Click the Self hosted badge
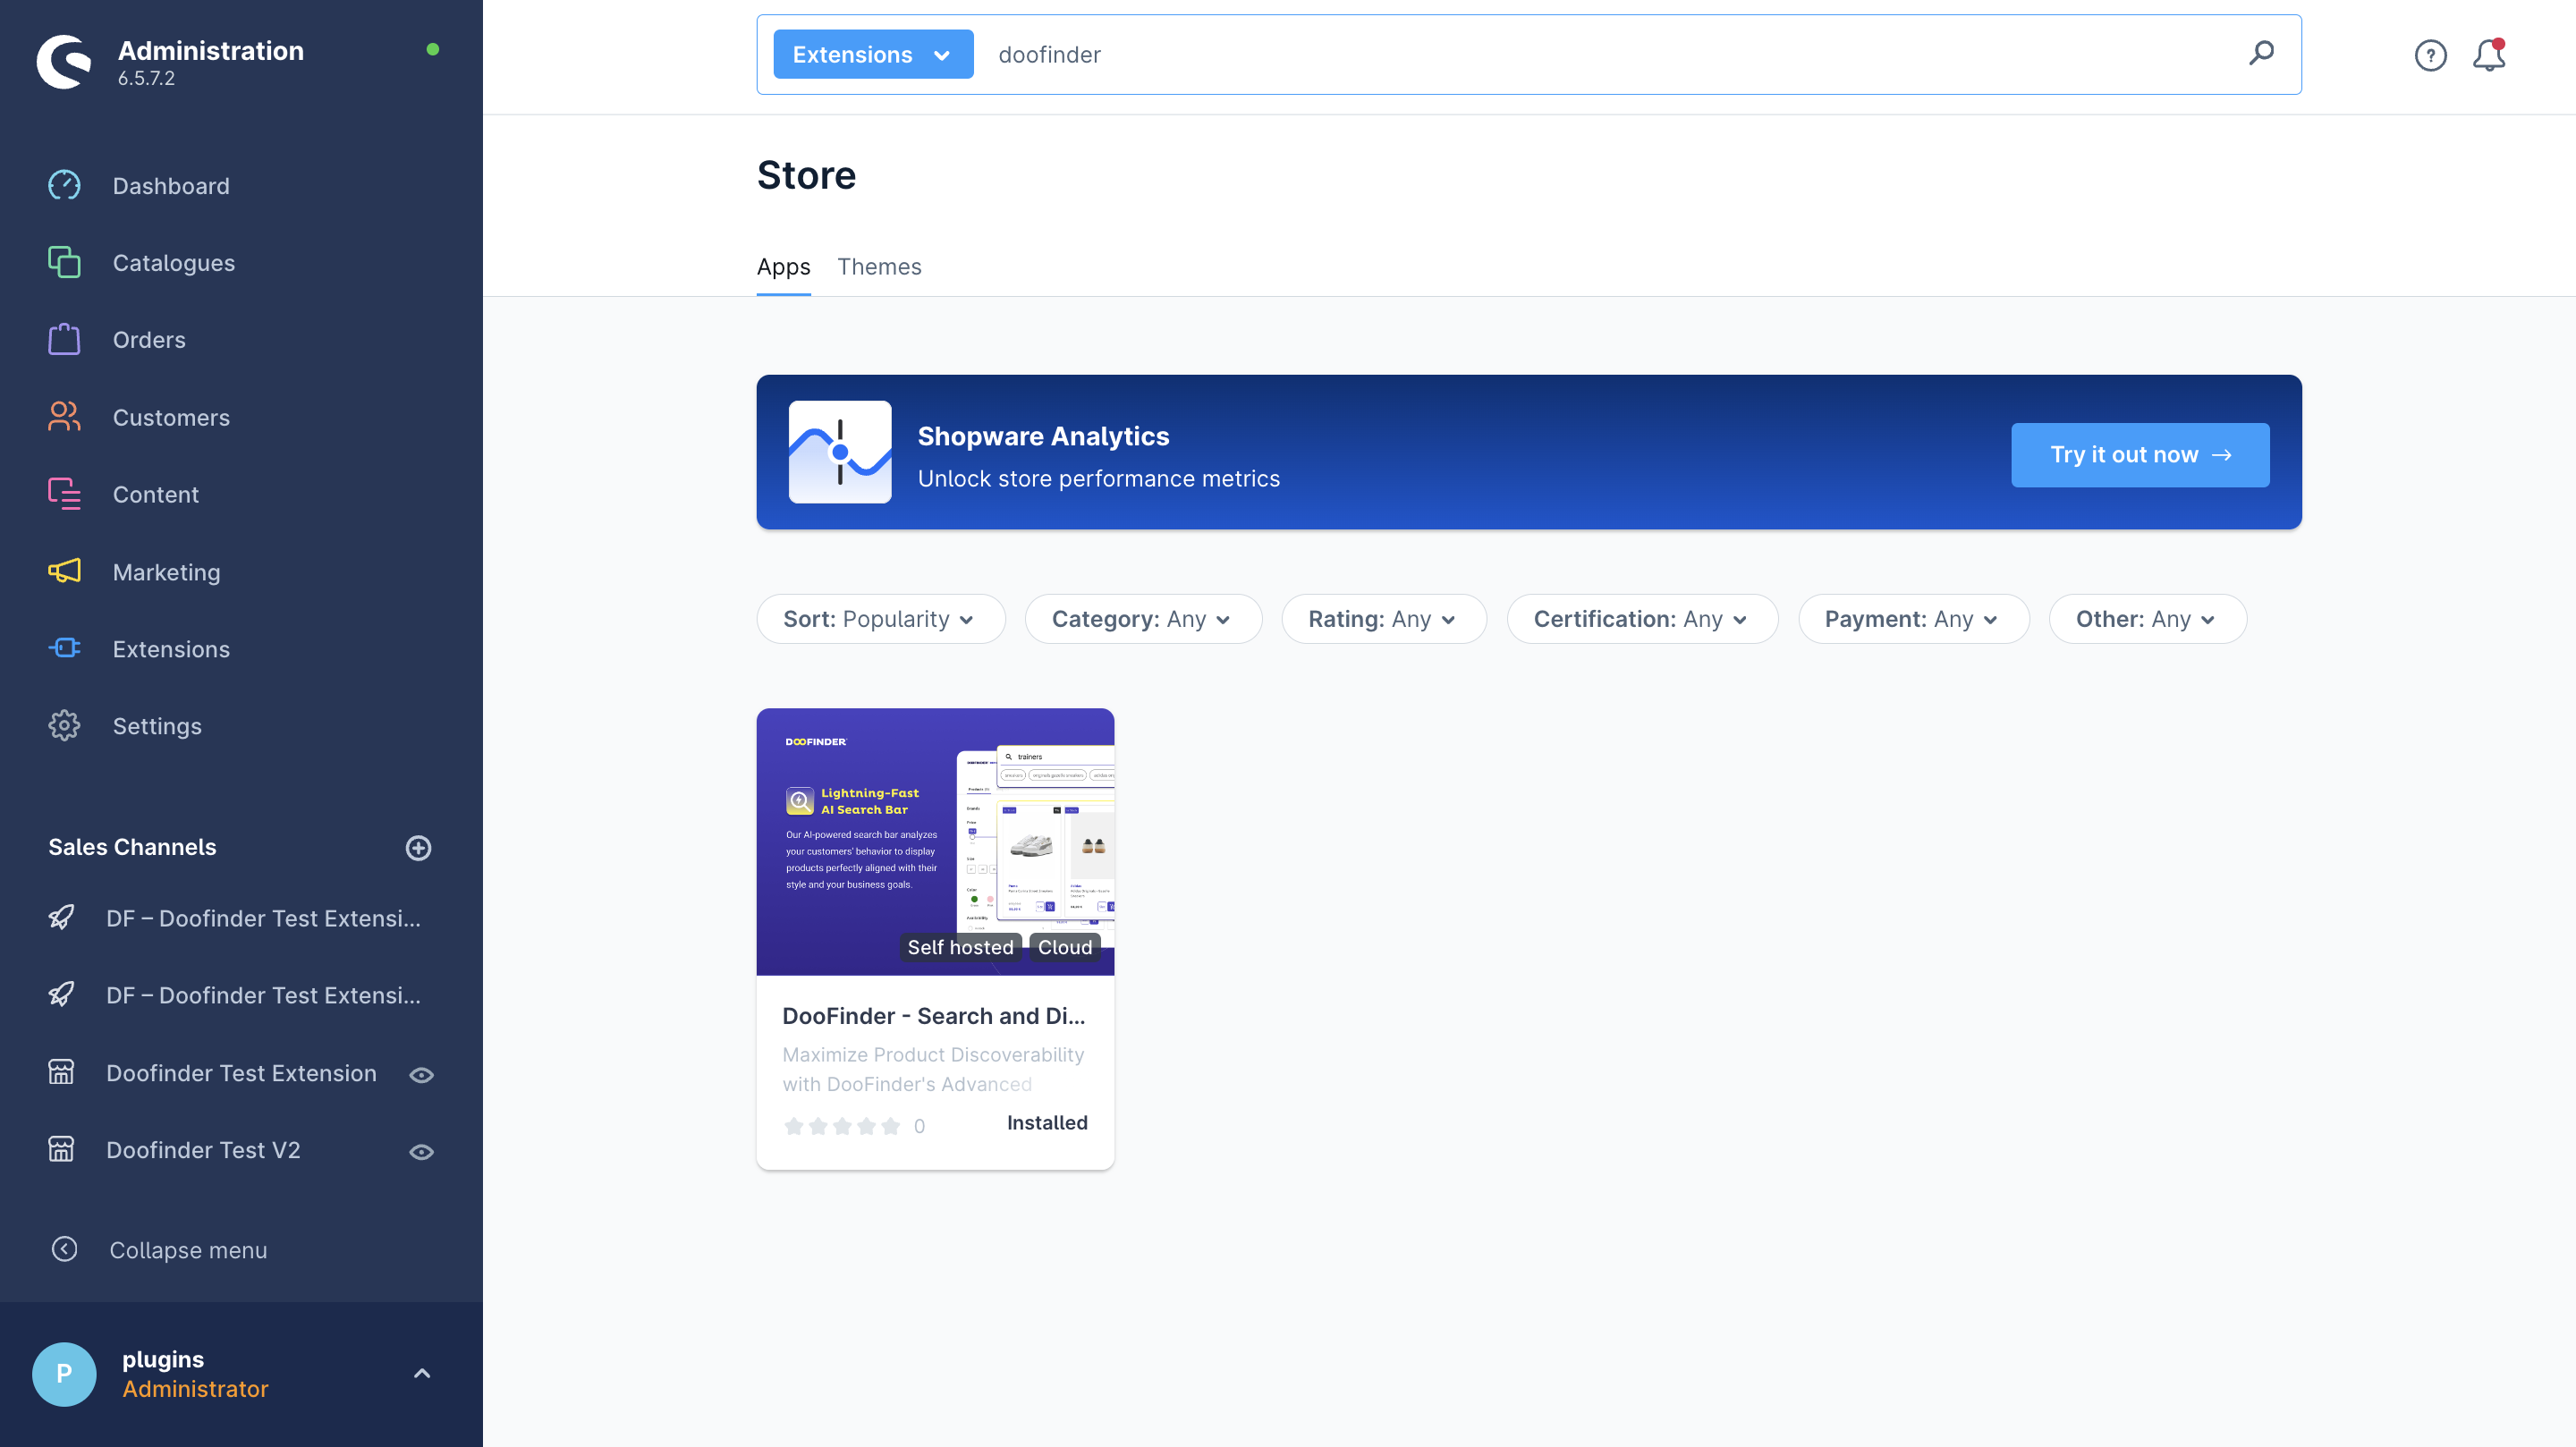This screenshot has height=1447, width=2576. tap(960, 947)
